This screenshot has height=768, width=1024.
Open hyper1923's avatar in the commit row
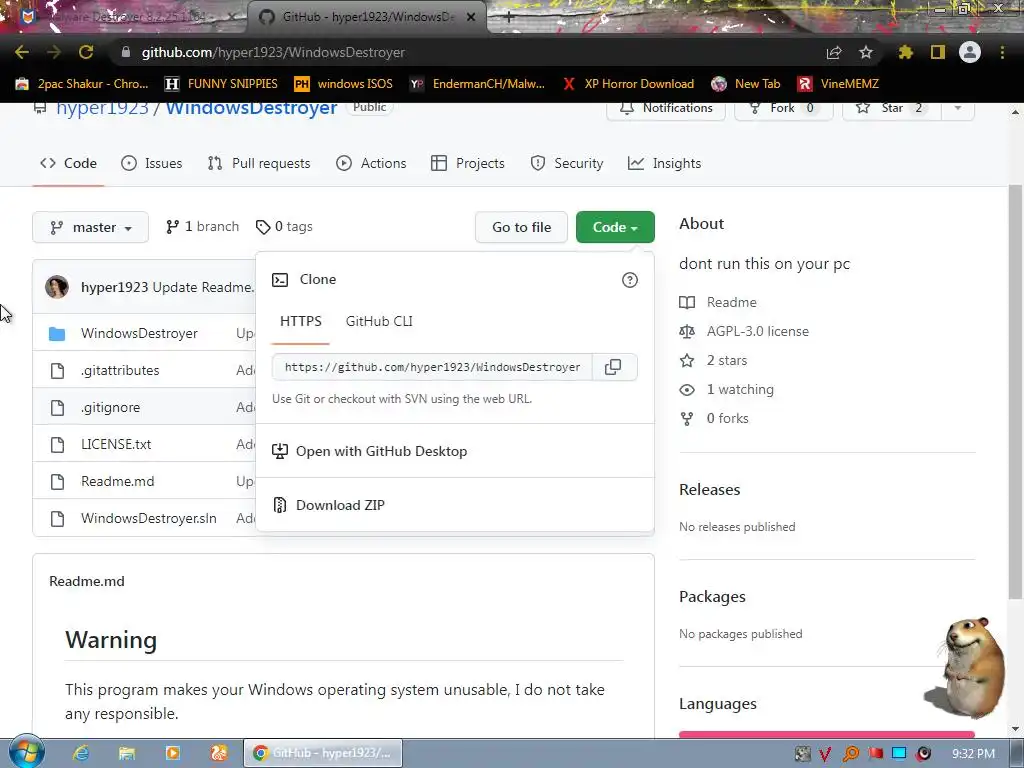[57, 287]
